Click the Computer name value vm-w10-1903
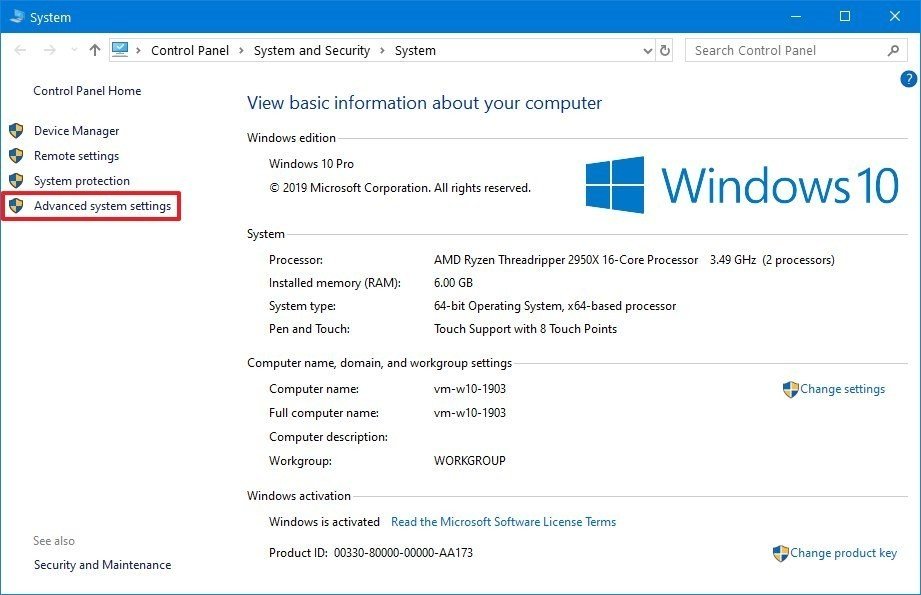Screen dimensions: 921x595 469,389
